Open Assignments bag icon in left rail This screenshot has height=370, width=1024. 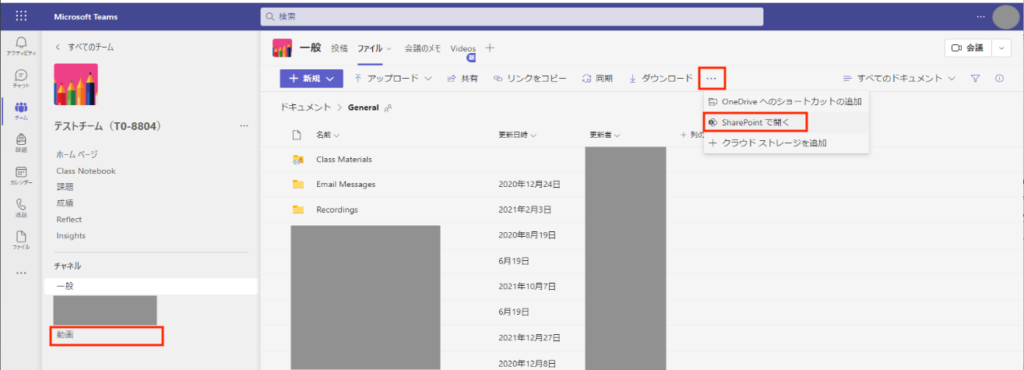[x=21, y=142]
